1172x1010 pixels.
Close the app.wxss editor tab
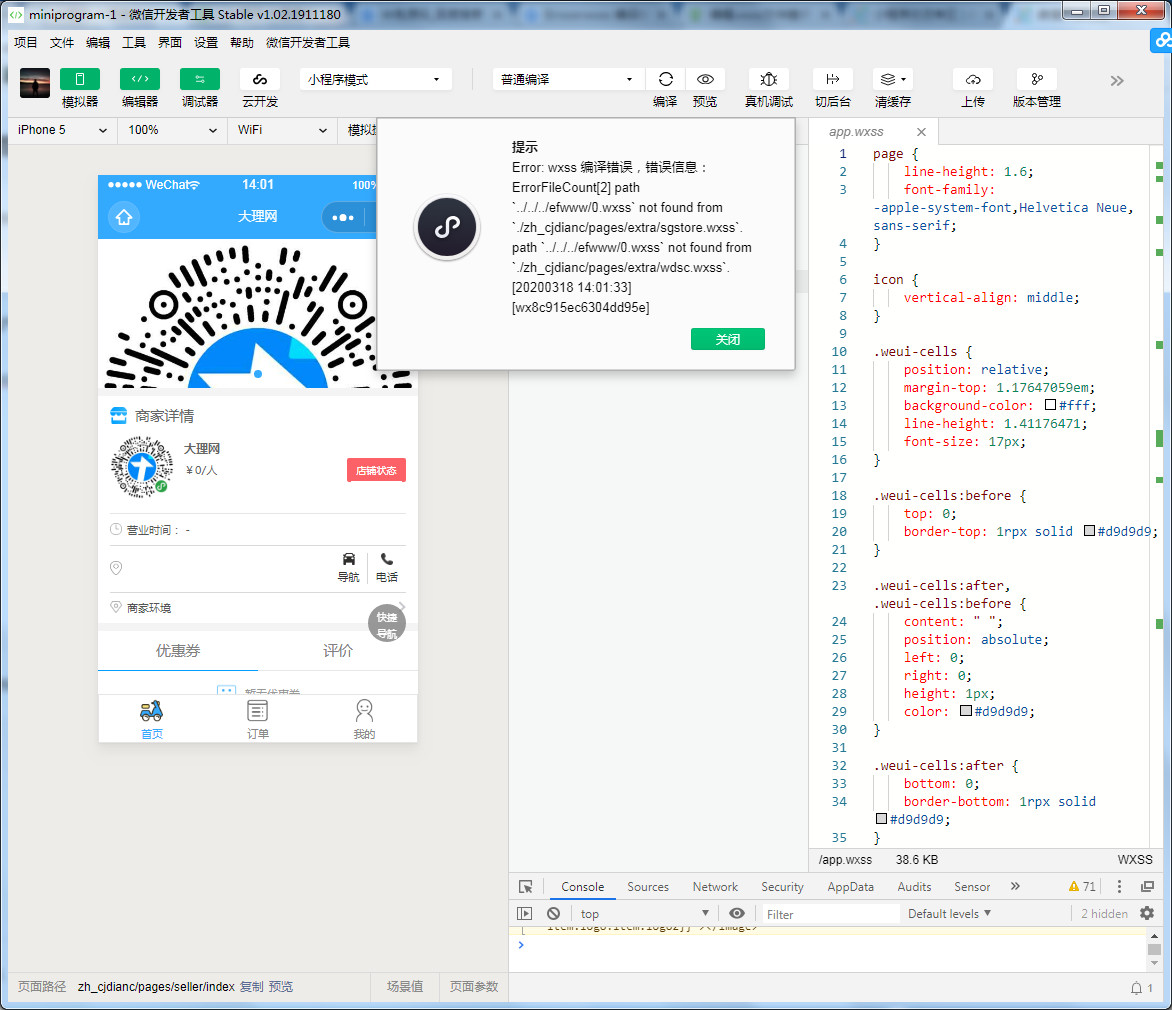point(922,132)
